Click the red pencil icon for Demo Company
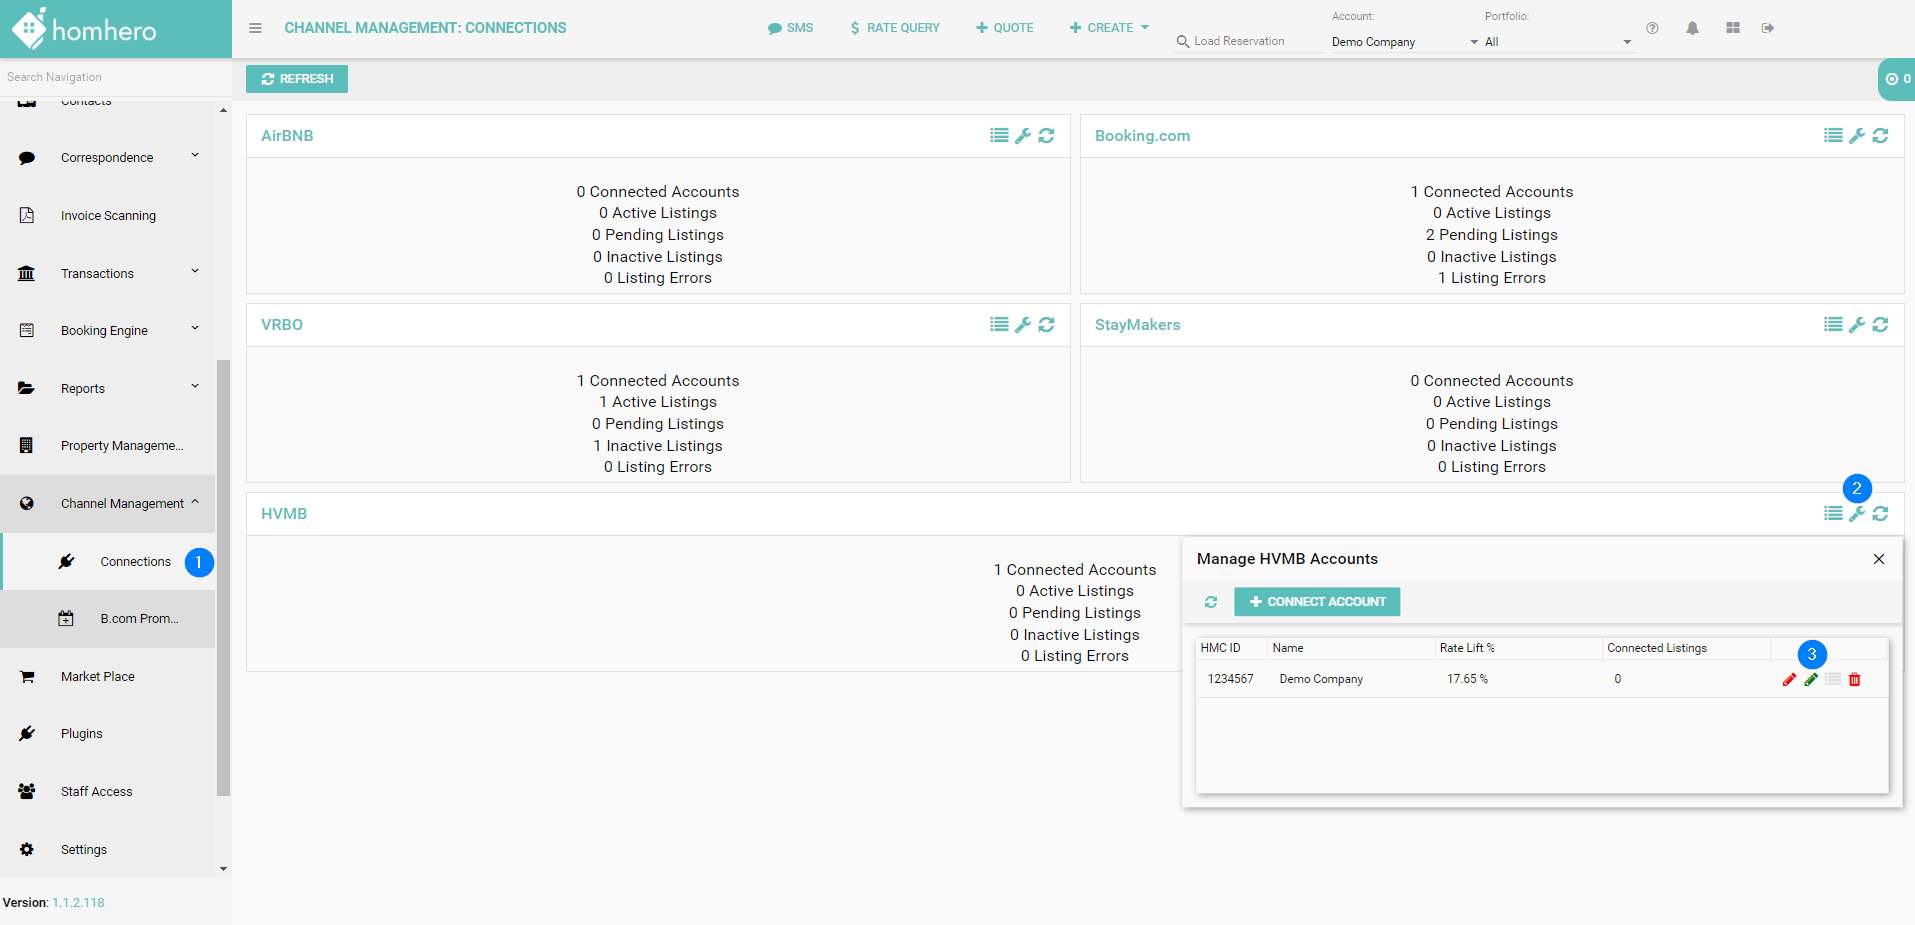Image resolution: width=1915 pixels, height=925 pixels. pyautogui.click(x=1789, y=680)
